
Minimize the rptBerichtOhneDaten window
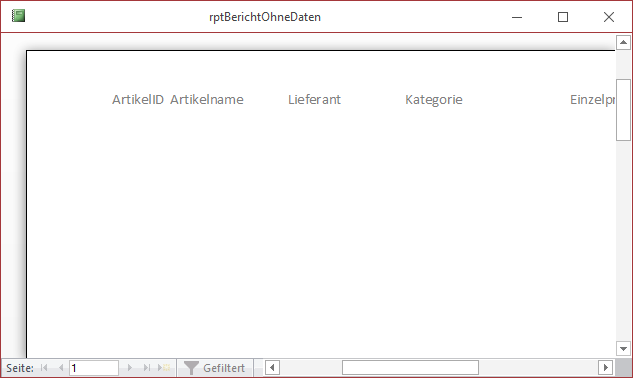click(517, 17)
